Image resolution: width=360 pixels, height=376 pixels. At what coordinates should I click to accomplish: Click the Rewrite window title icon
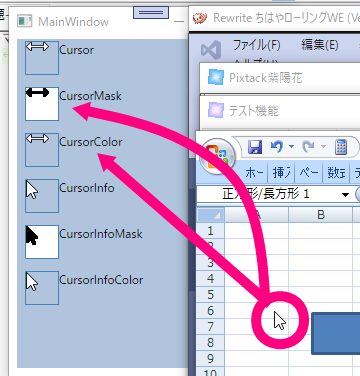(200, 18)
